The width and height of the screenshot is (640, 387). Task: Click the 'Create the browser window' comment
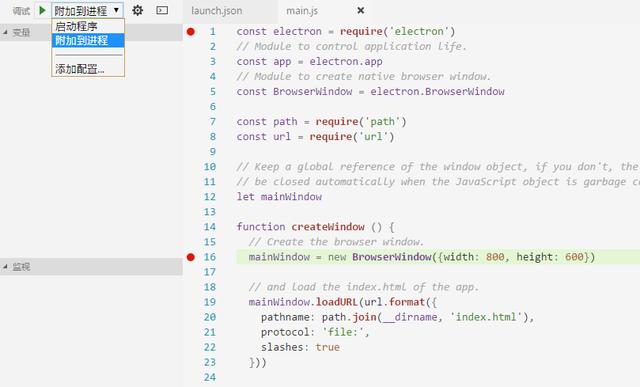click(x=336, y=242)
